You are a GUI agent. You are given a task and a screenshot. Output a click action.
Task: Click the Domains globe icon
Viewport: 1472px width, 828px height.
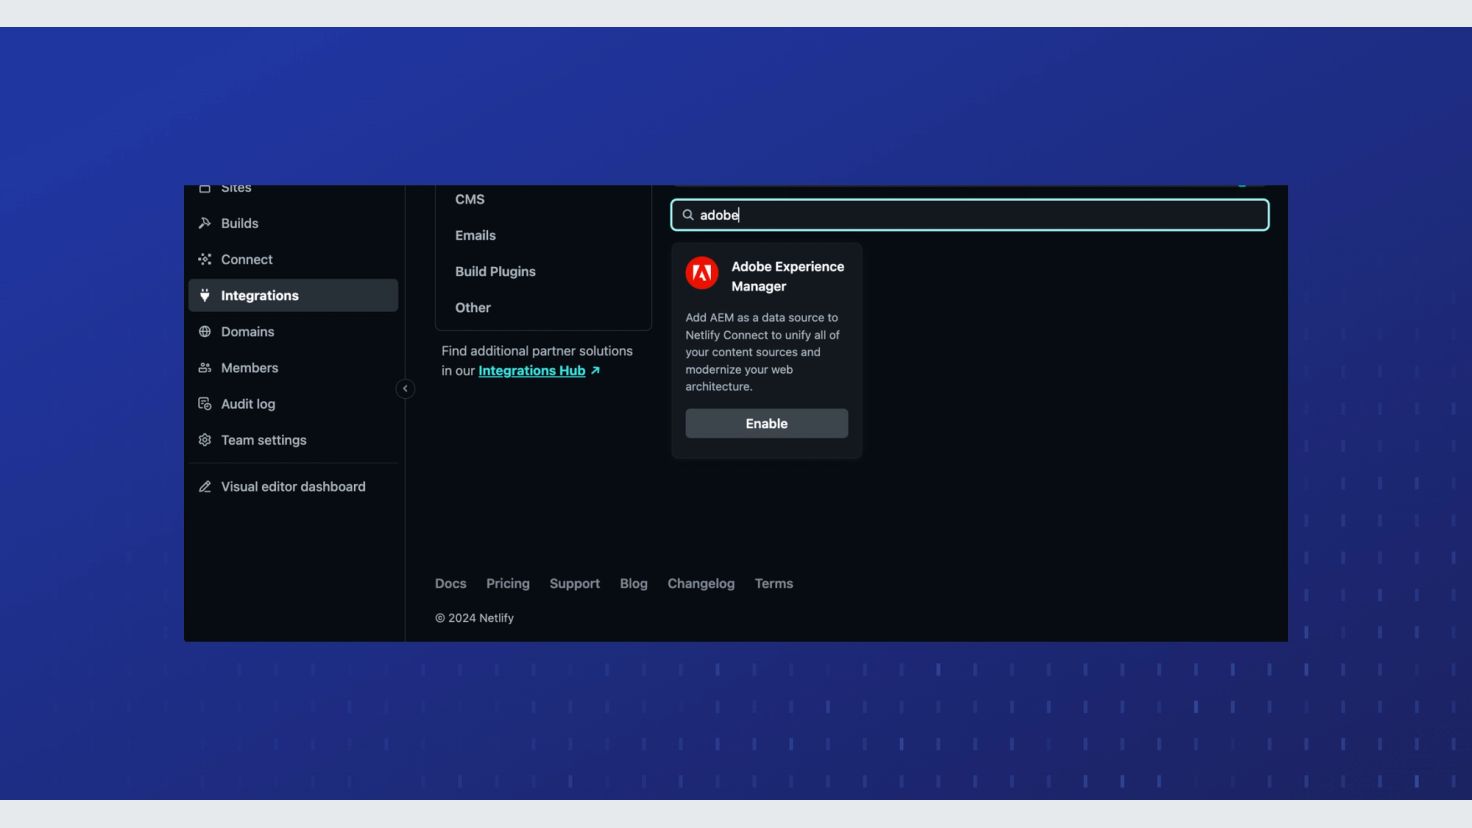click(x=205, y=331)
